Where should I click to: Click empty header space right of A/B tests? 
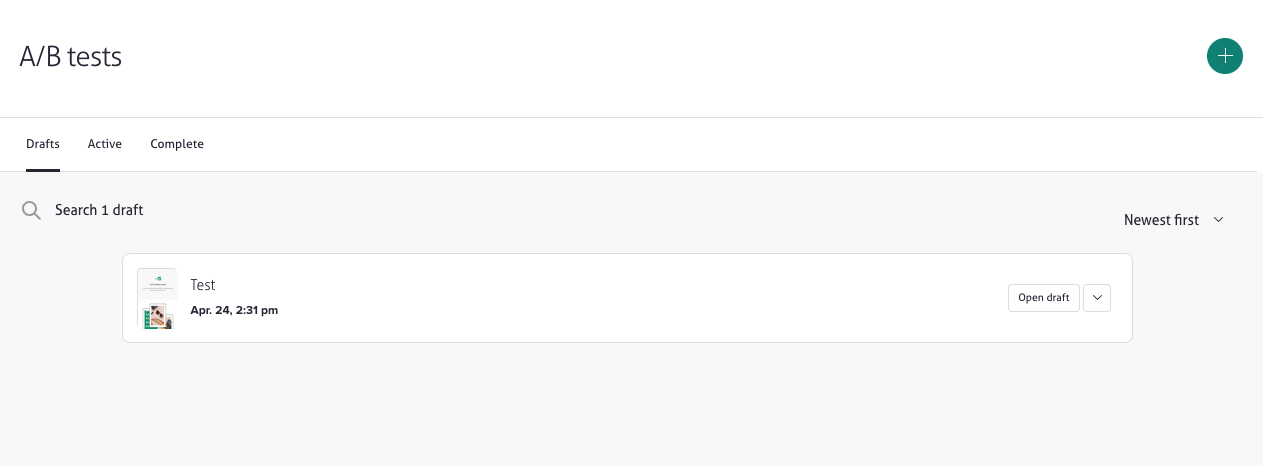click(x=650, y=57)
